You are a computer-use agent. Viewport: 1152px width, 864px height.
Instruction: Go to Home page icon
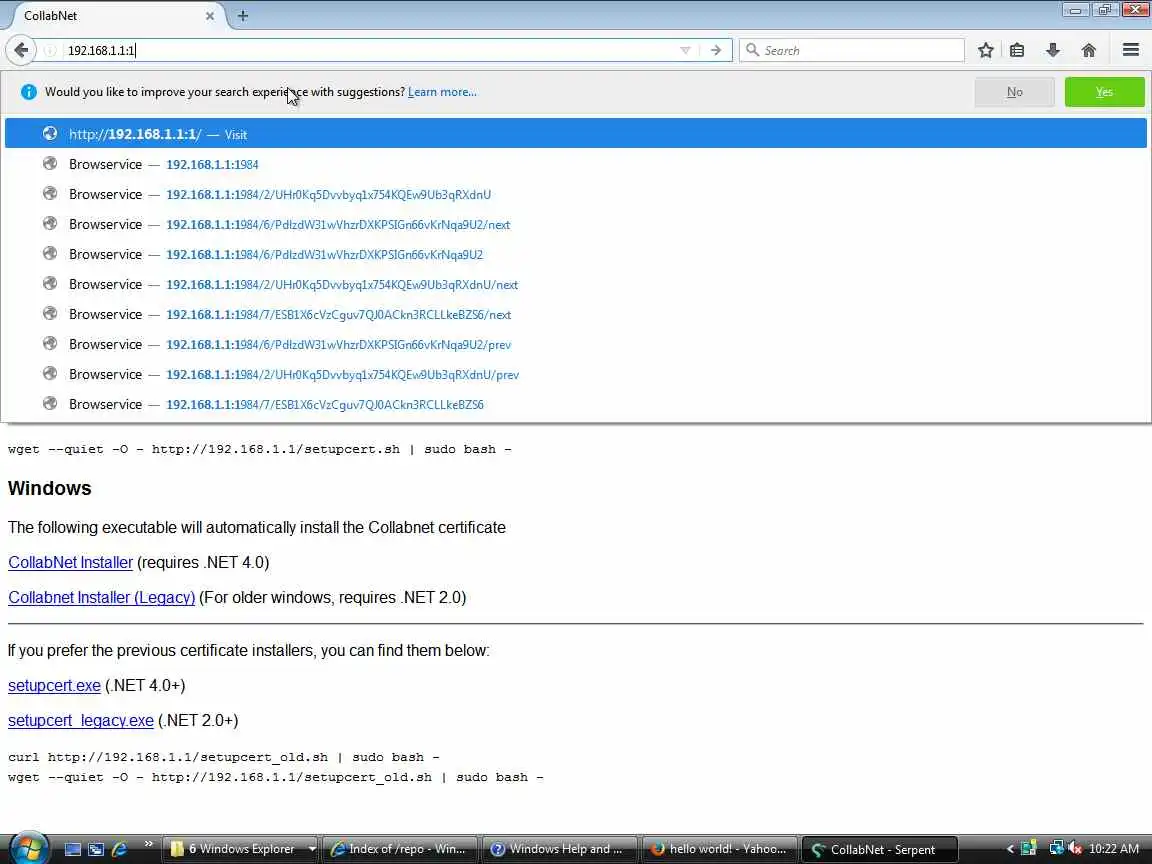(x=1089, y=50)
